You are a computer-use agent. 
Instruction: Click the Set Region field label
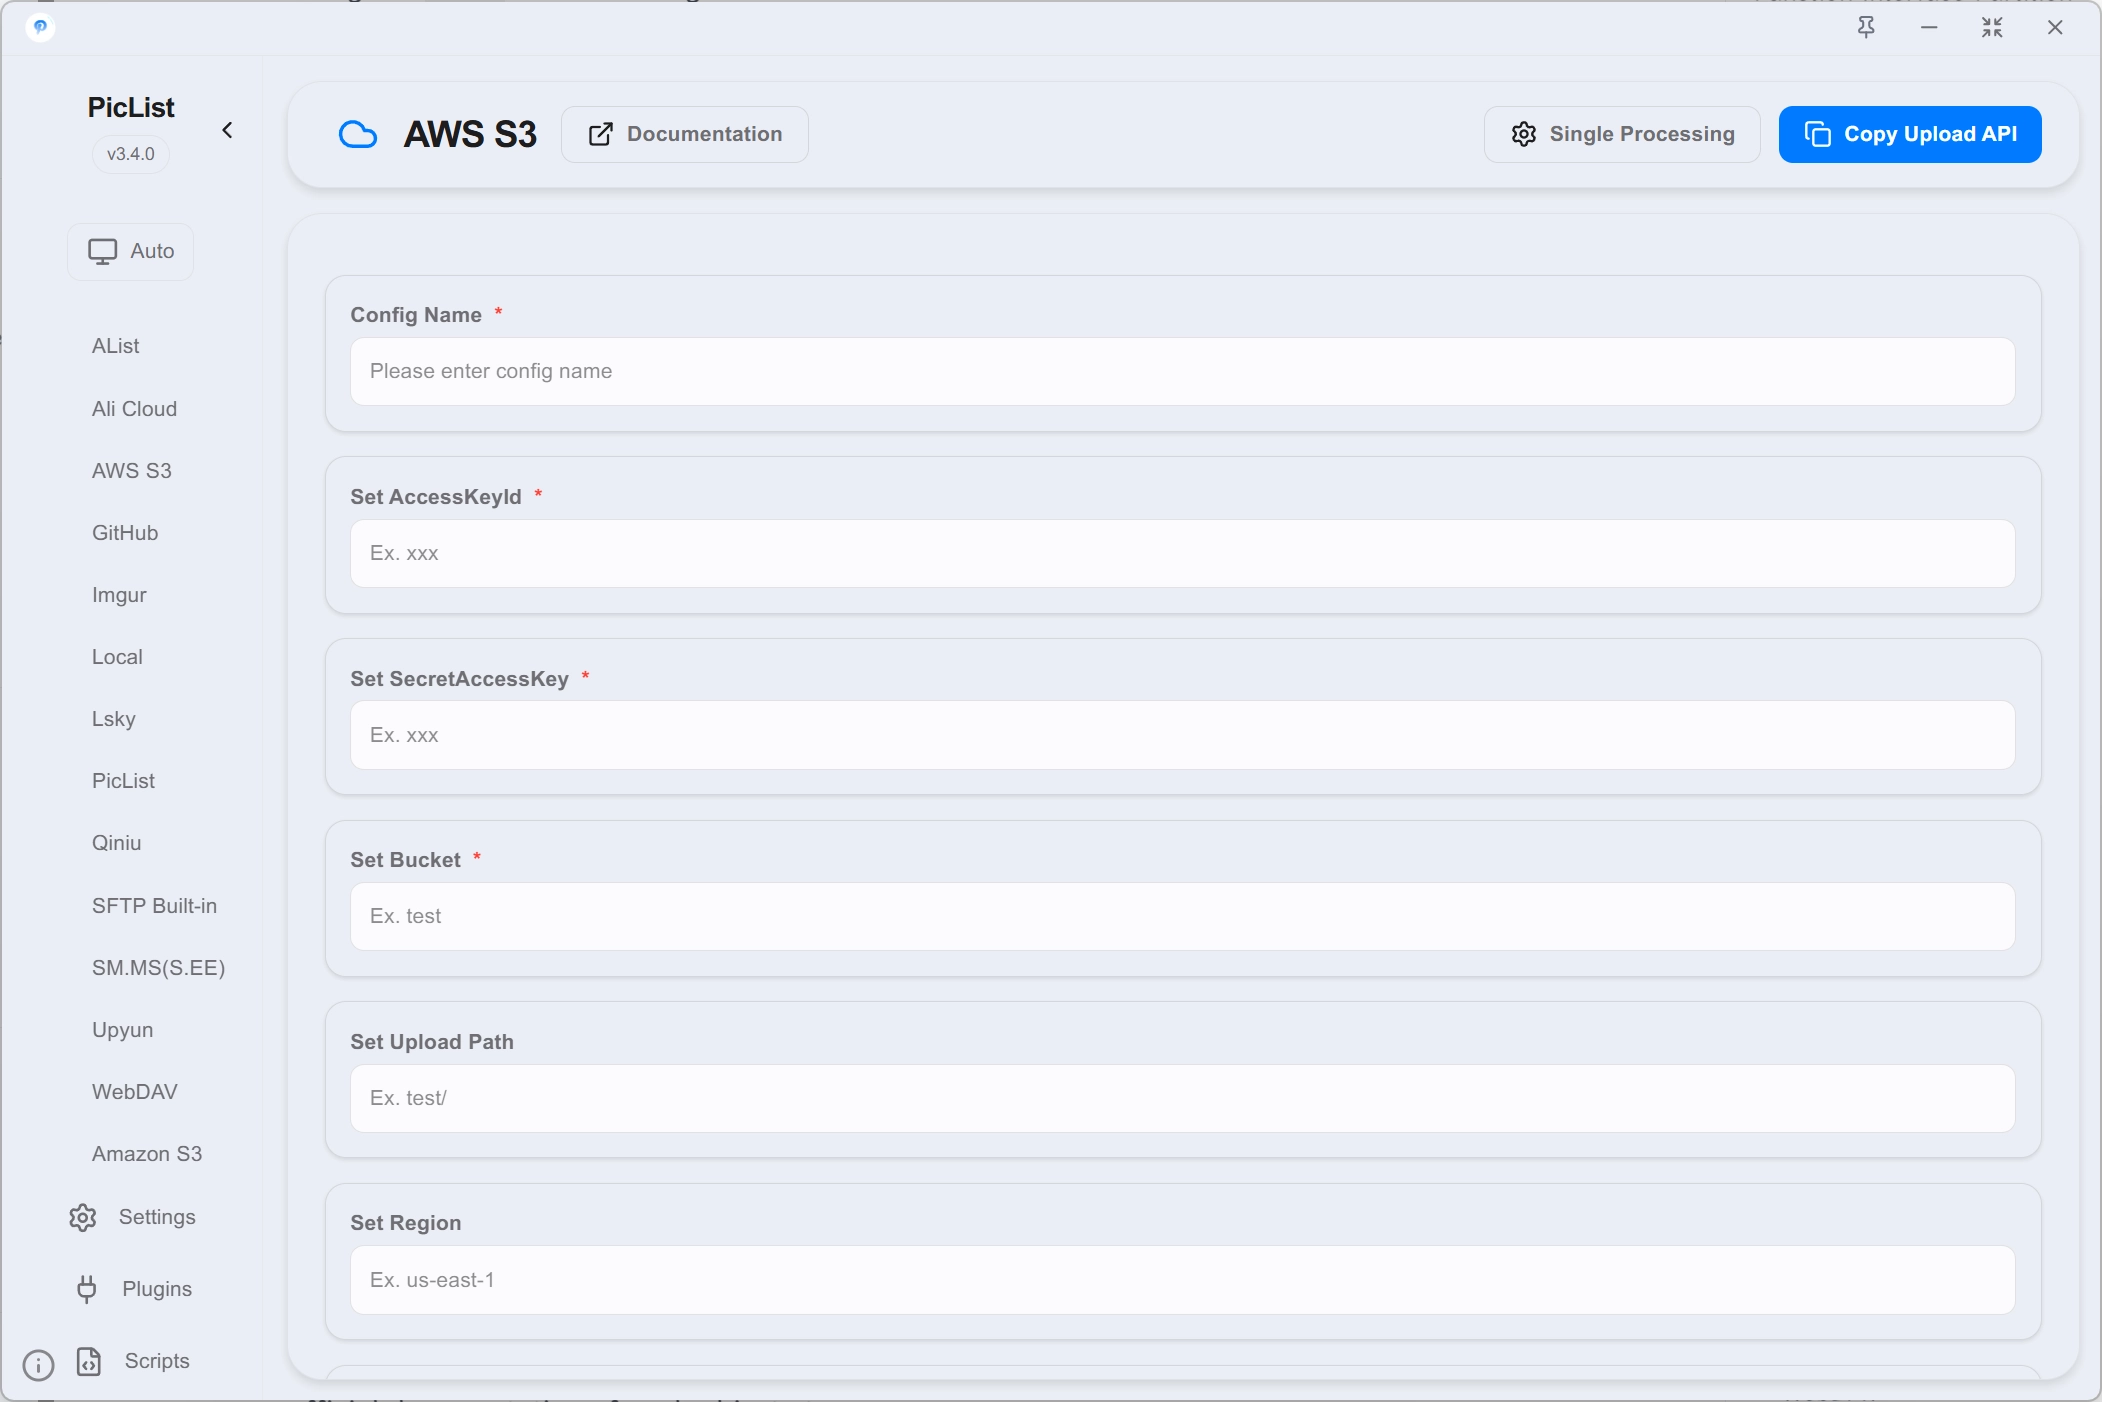point(406,1223)
